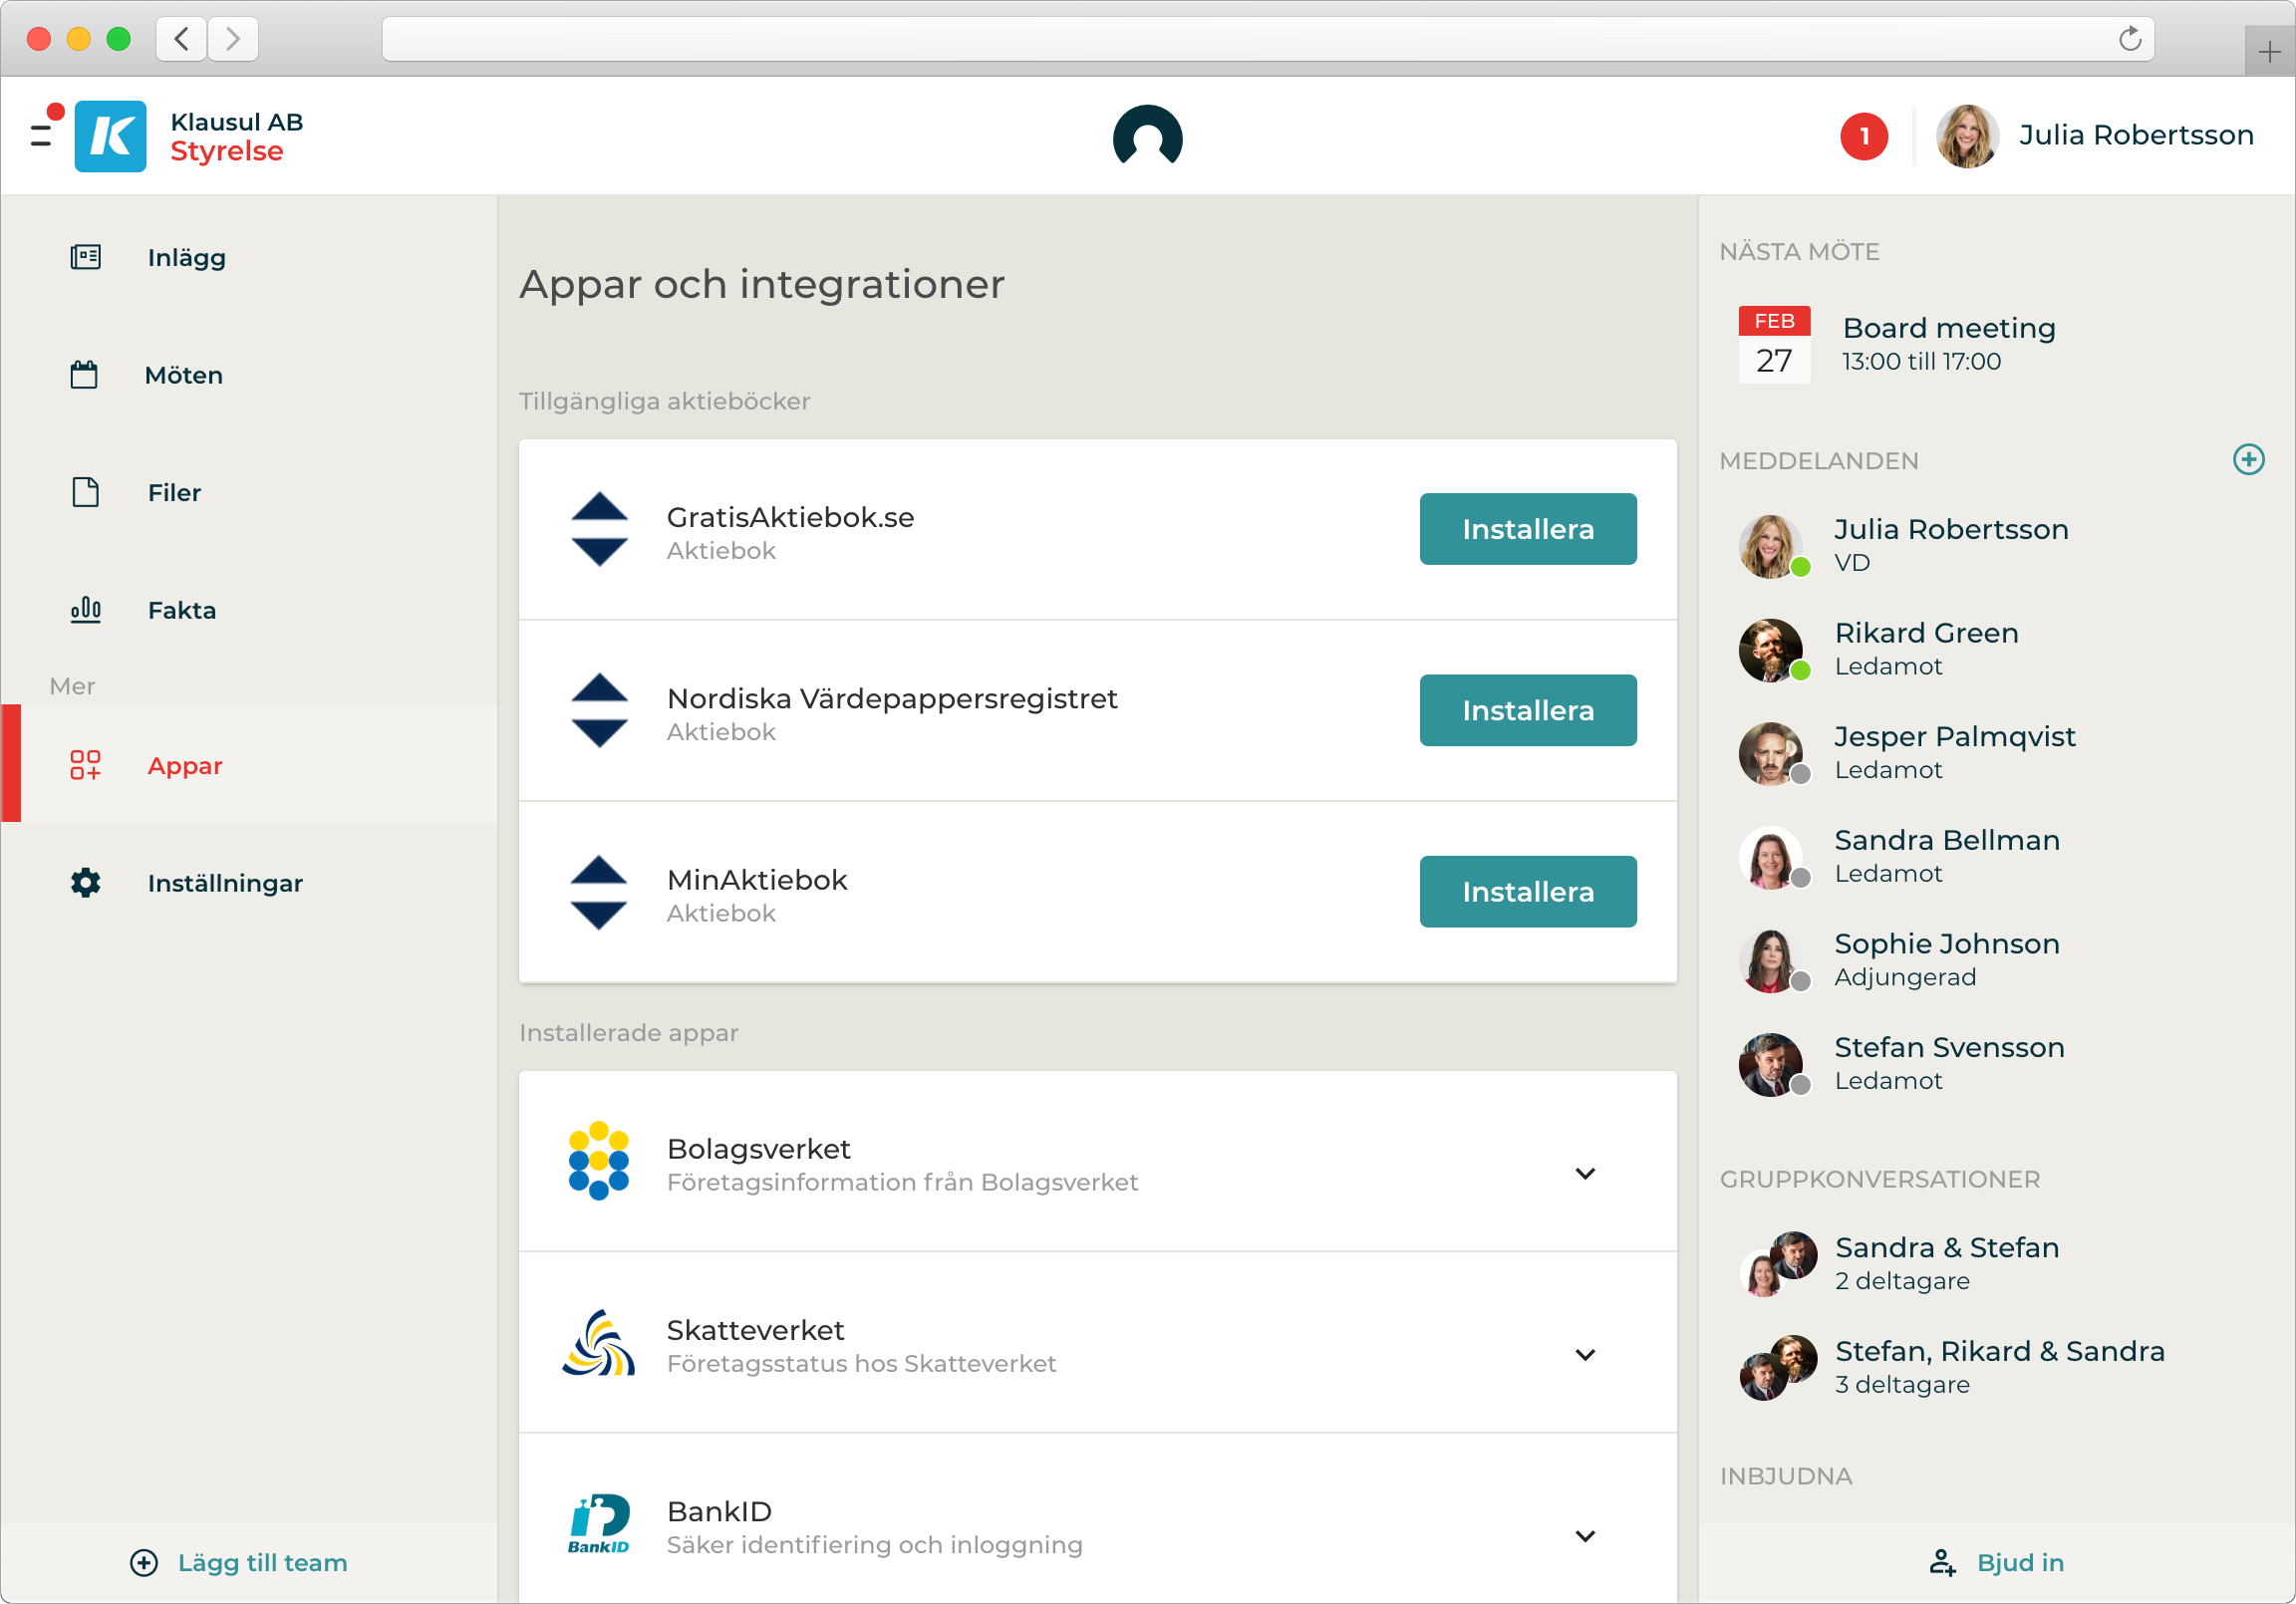The width and height of the screenshot is (2296, 1604).
Task: Open new browser tab with plus
Action: point(2268,51)
